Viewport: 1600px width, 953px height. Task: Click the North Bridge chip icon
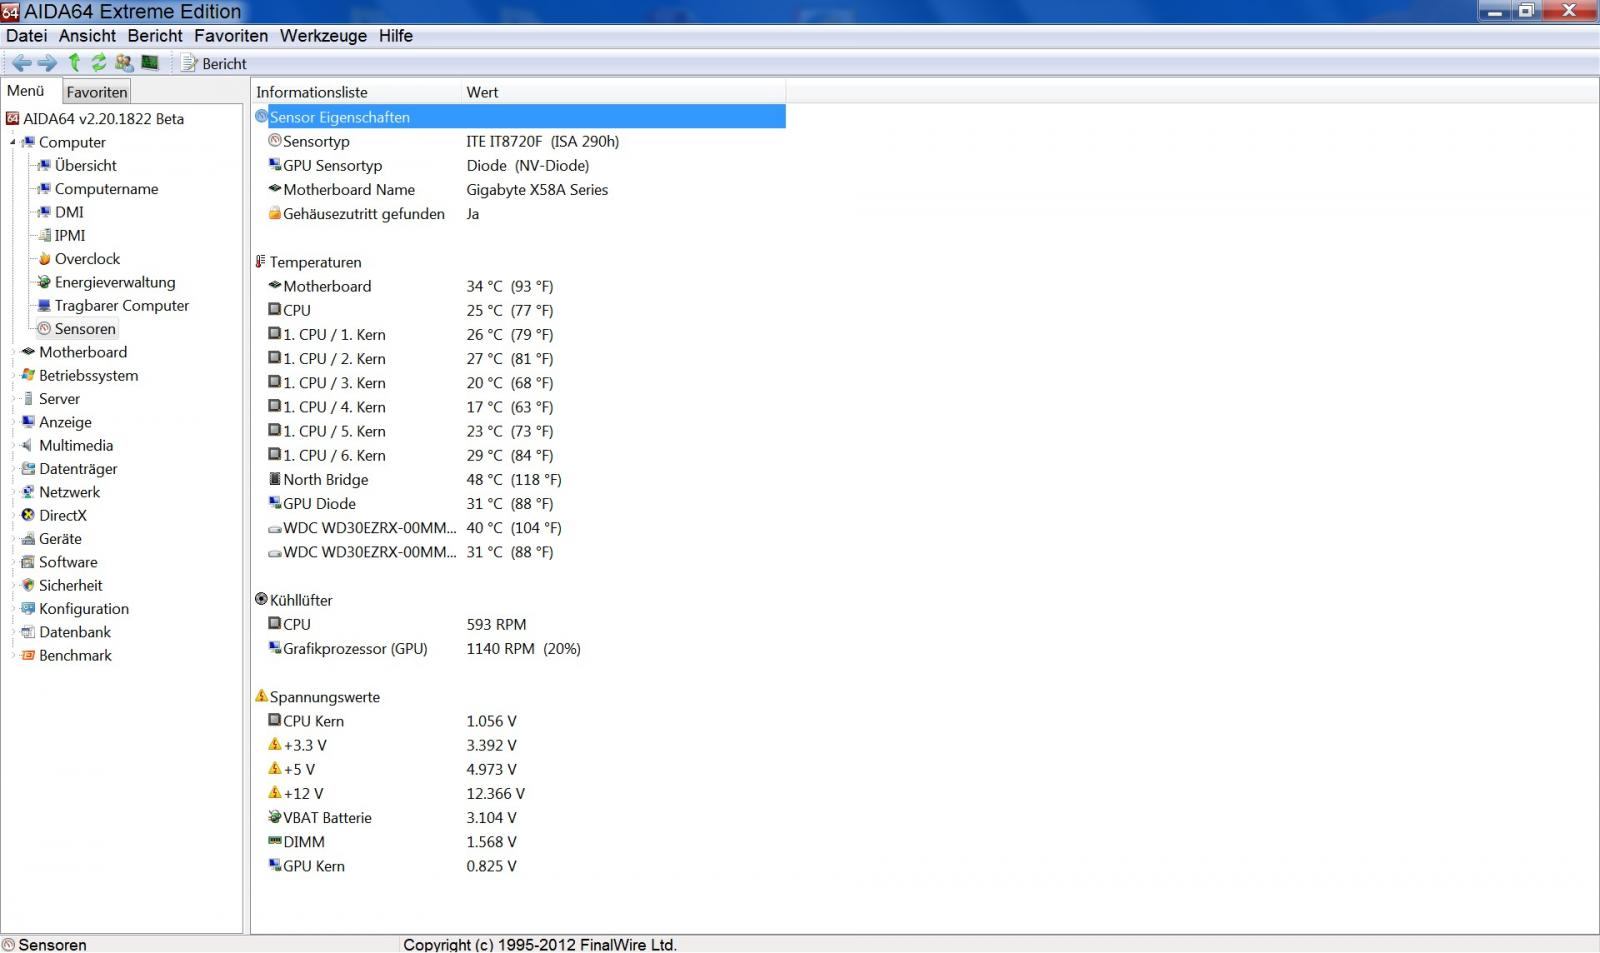pos(275,479)
